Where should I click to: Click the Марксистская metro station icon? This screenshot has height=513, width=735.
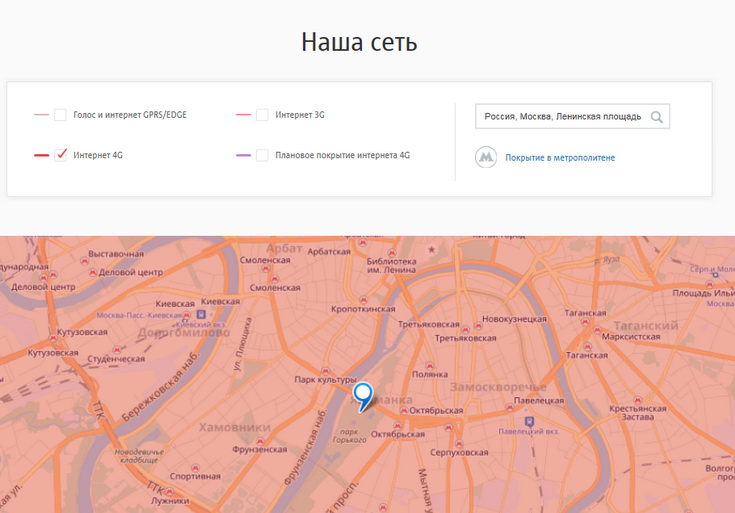point(597,330)
